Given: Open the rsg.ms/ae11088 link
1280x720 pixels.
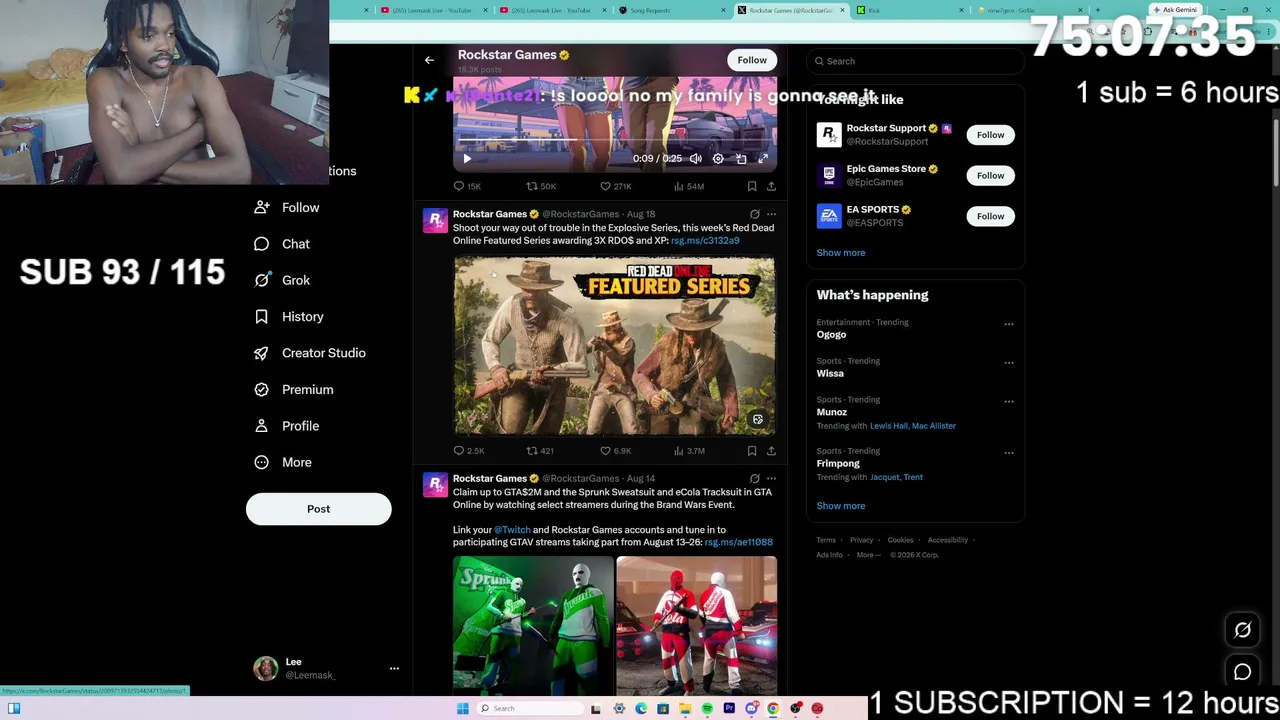Looking at the screenshot, I should click(x=738, y=542).
